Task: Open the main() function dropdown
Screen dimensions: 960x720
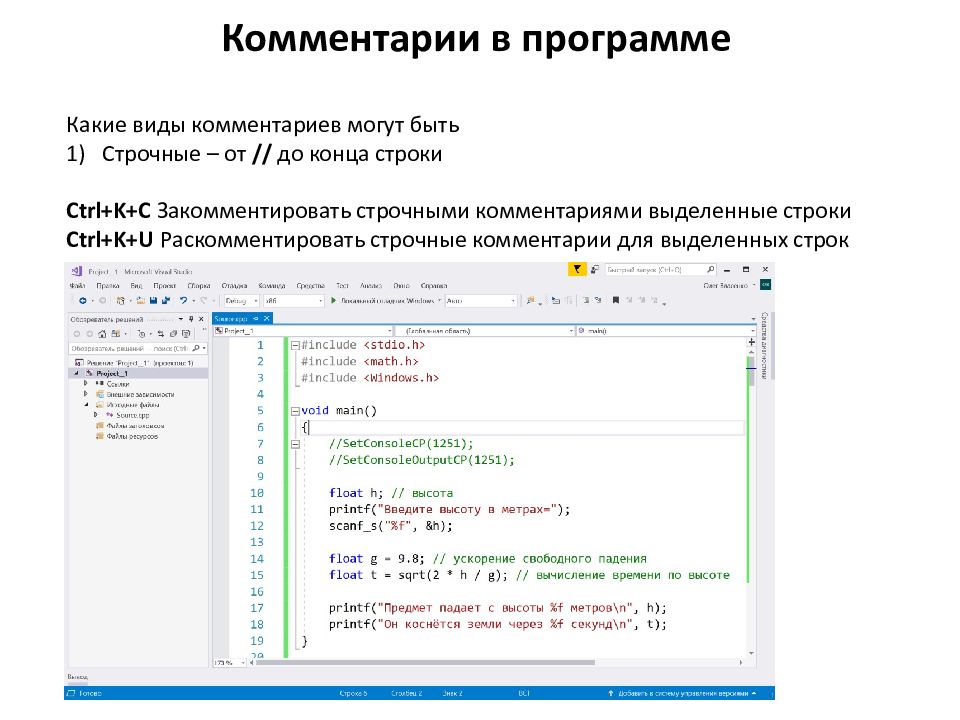Action: pyautogui.click(x=666, y=331)
